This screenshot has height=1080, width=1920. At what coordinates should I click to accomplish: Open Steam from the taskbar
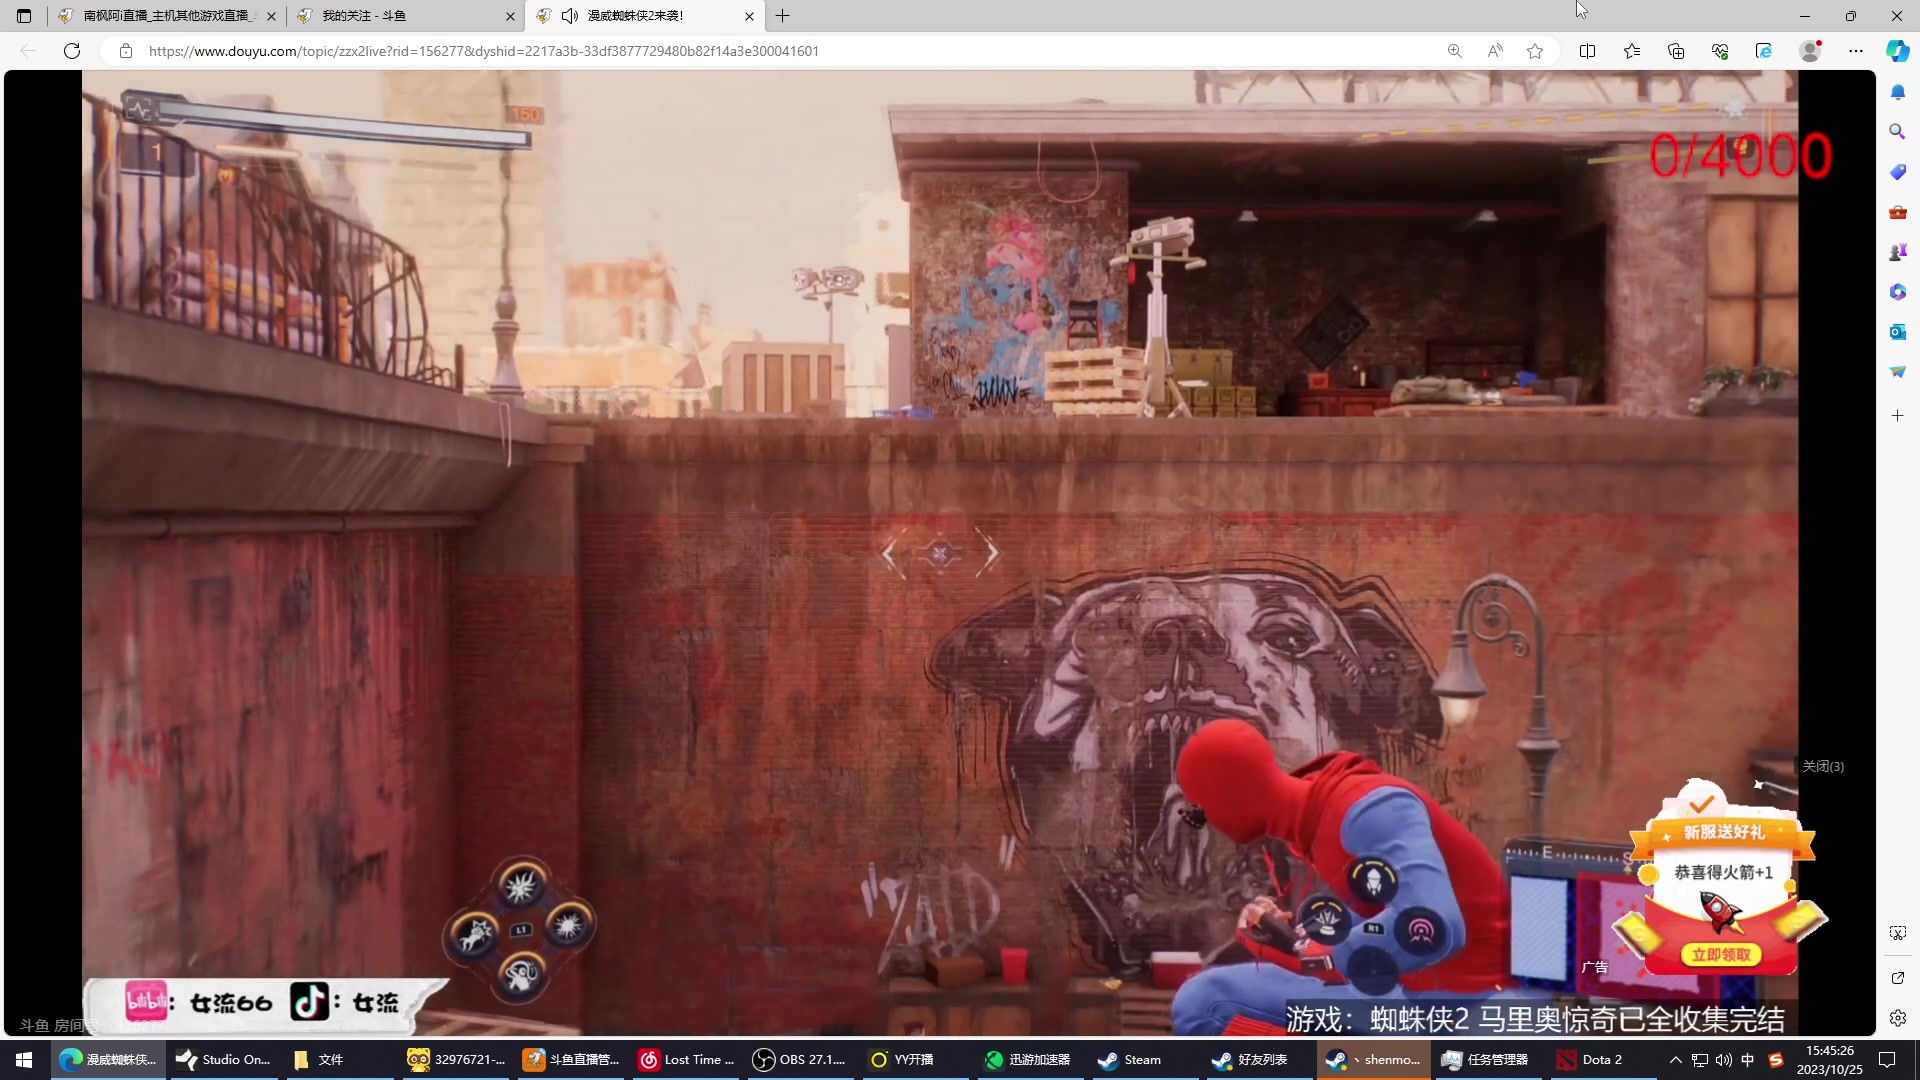[1142, 1060]
